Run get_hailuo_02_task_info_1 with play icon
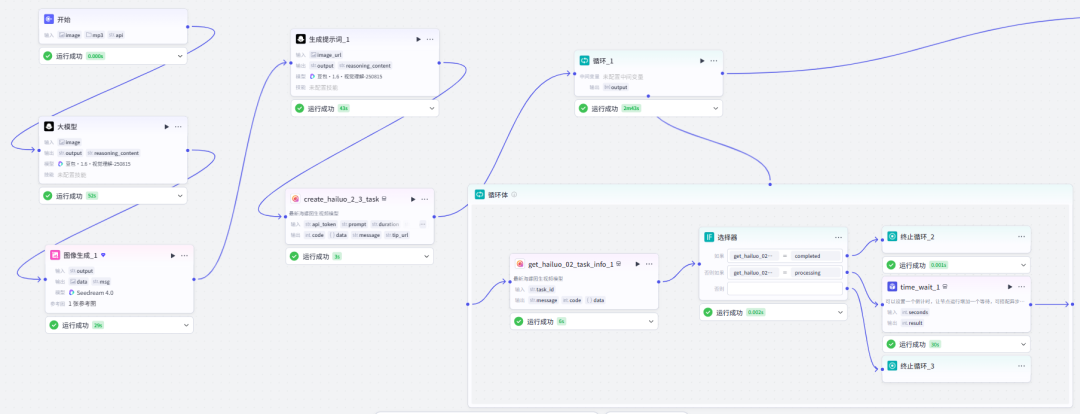 [636, 264]
